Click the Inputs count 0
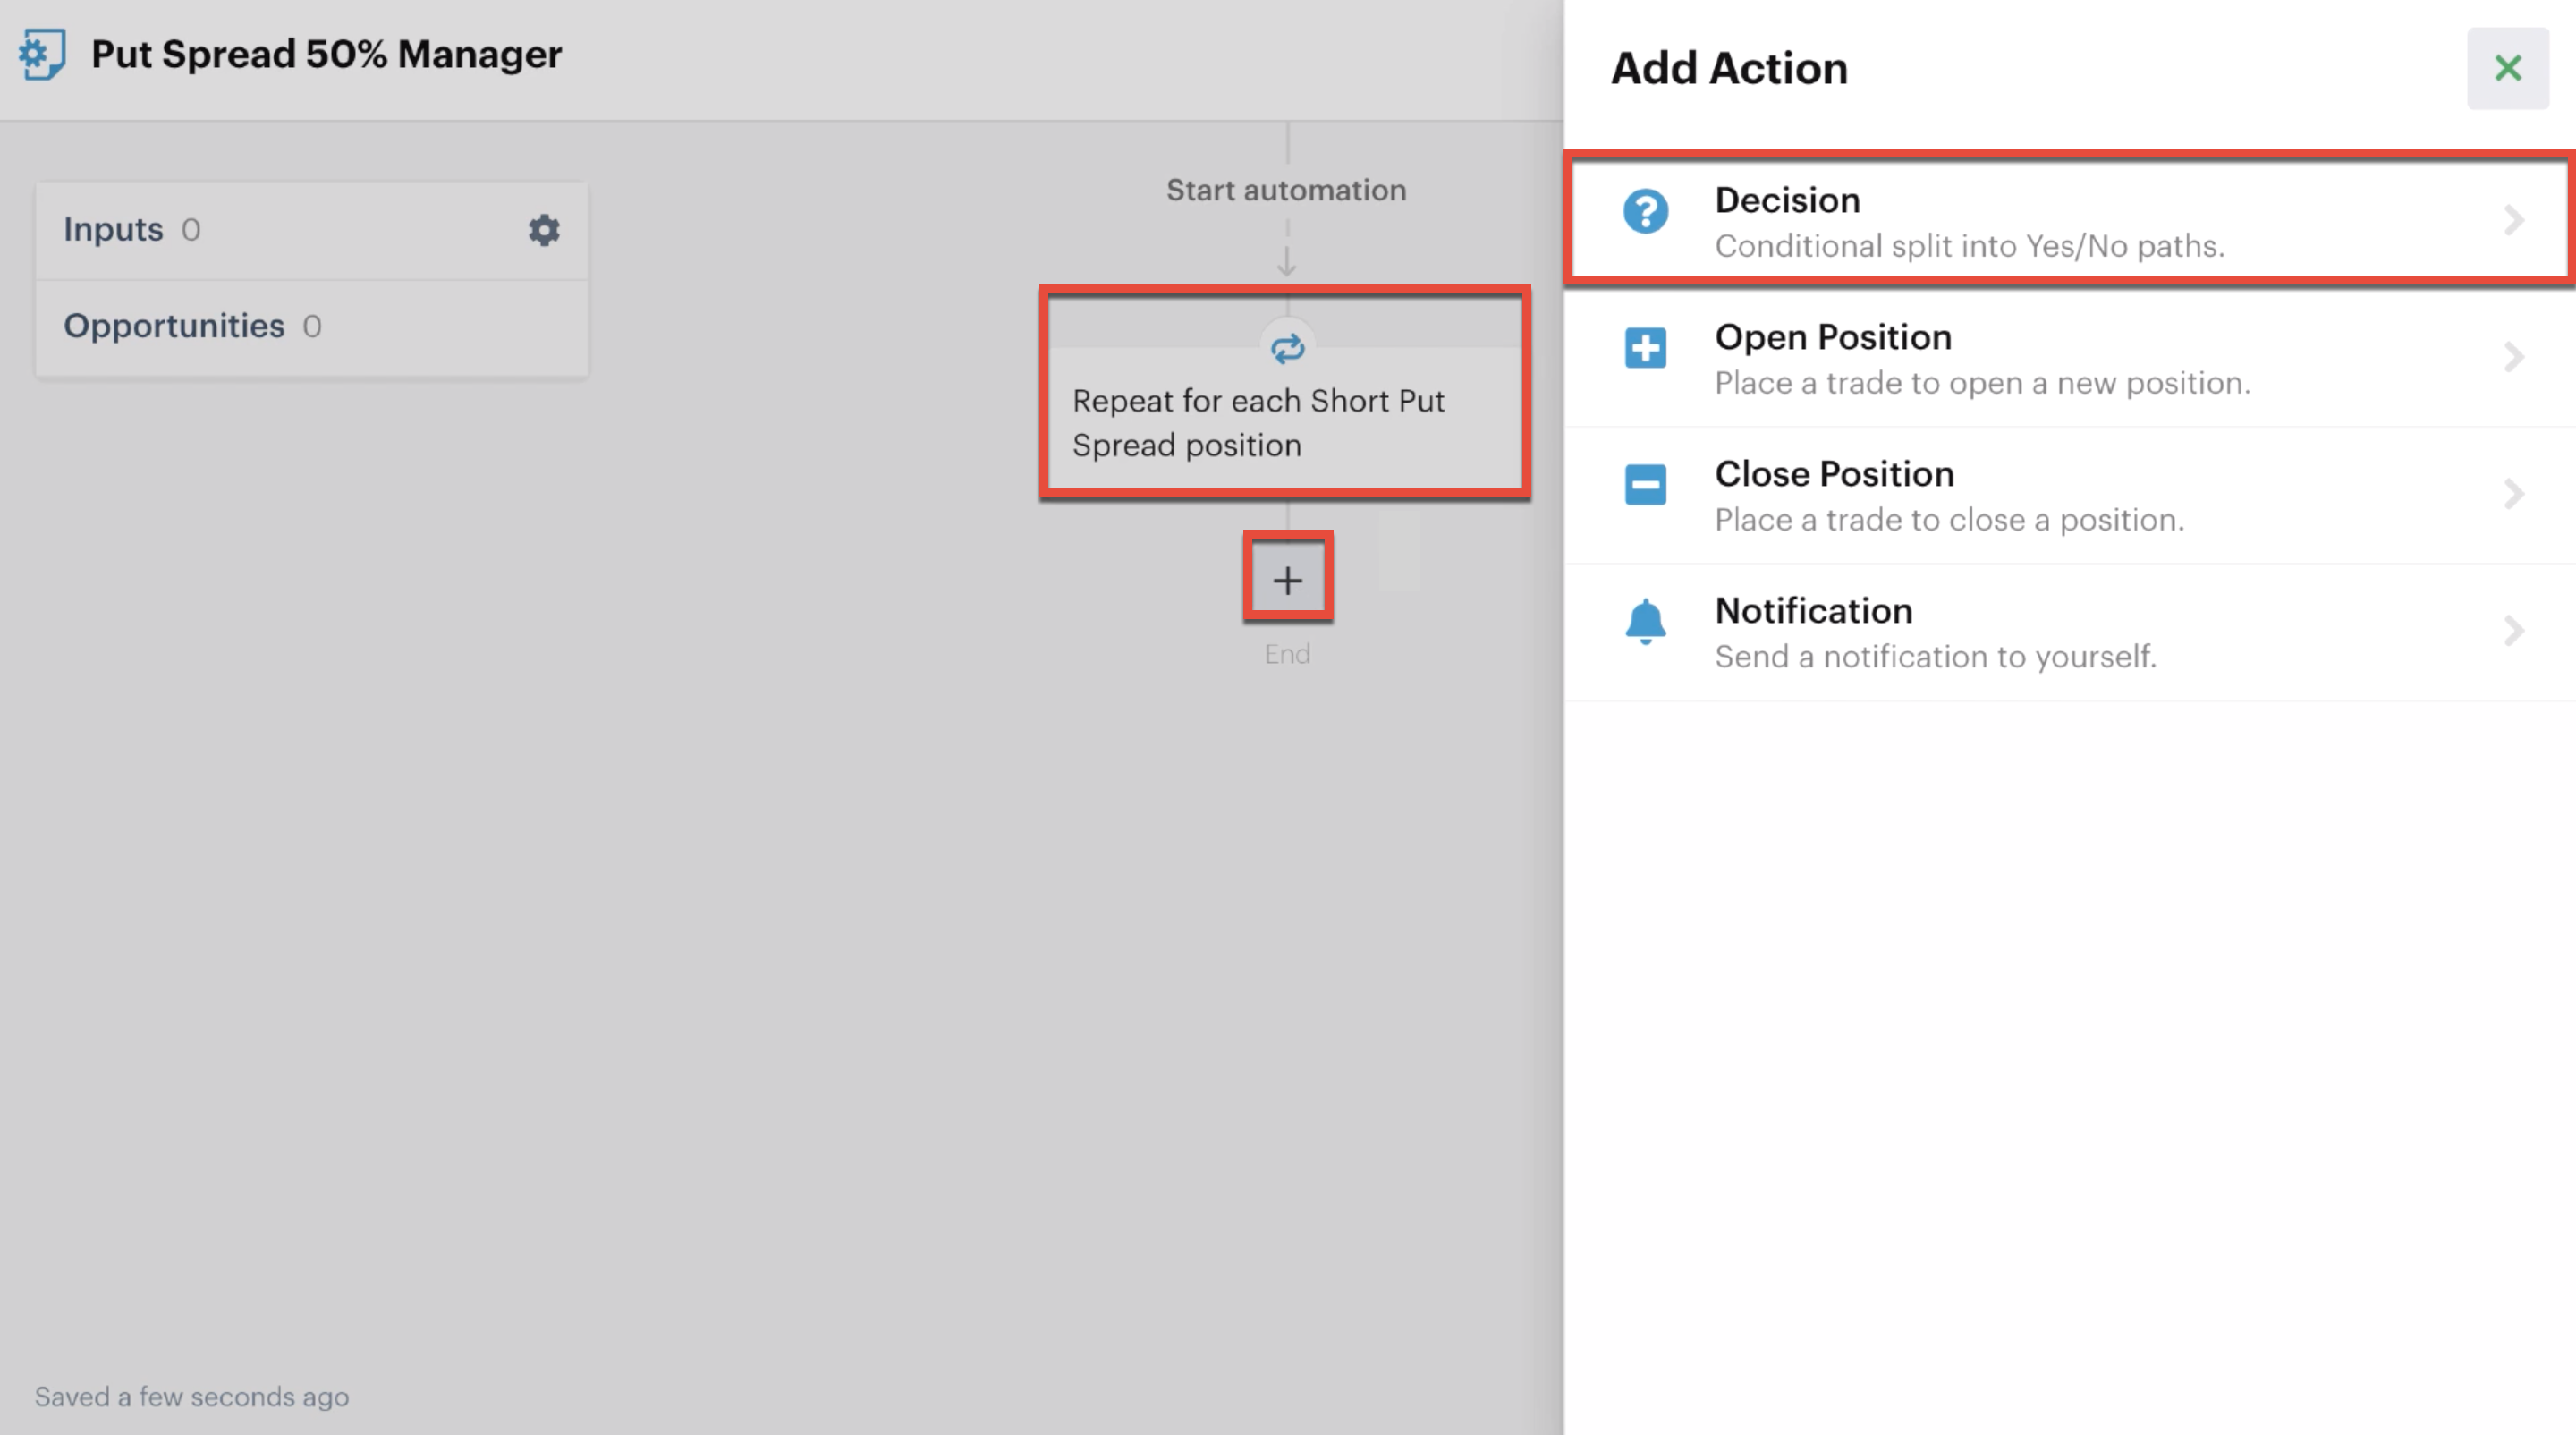Image resolution: width=2576 pixels, height=1435 pixels. [x=191, y=230]
